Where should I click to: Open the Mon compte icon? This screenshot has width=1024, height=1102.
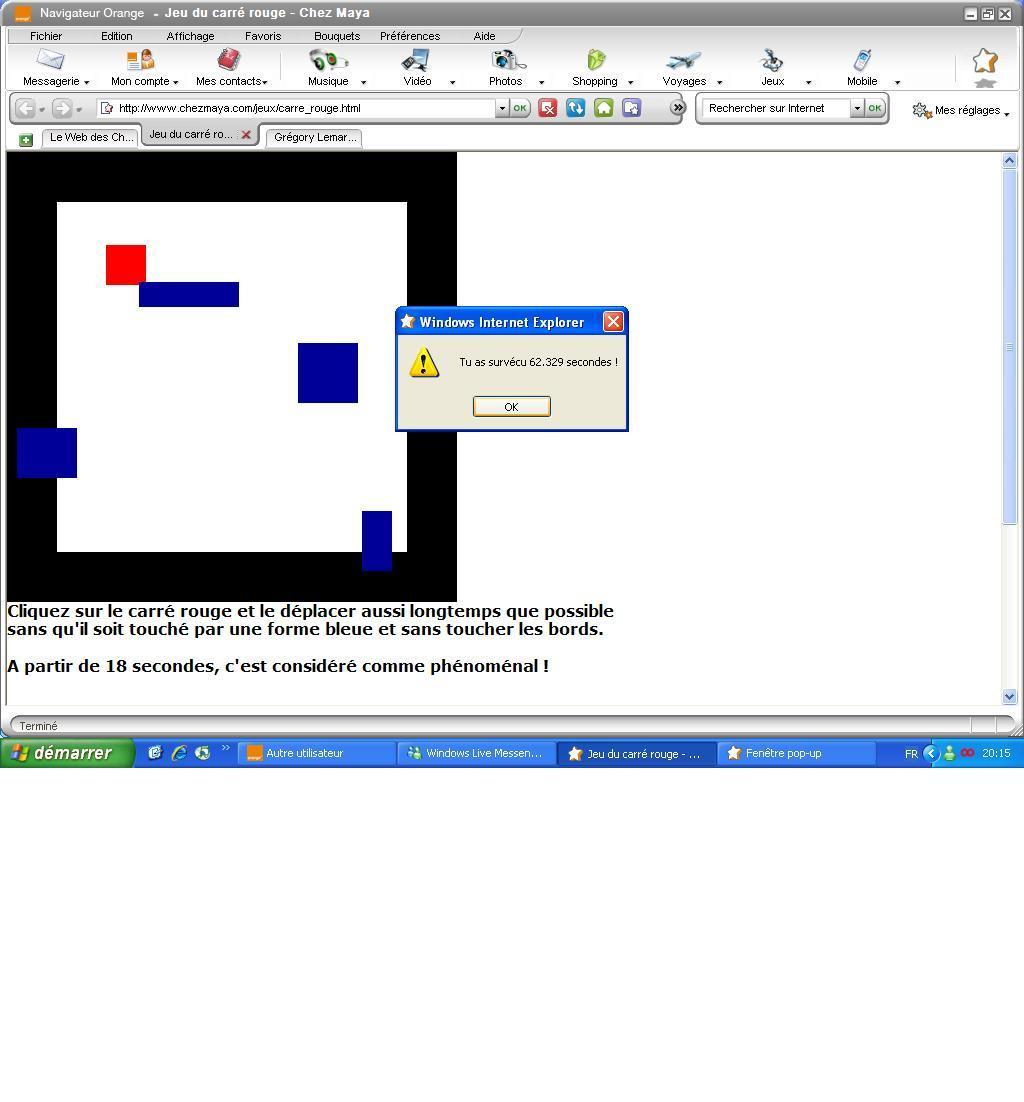[x=141, y=60]
